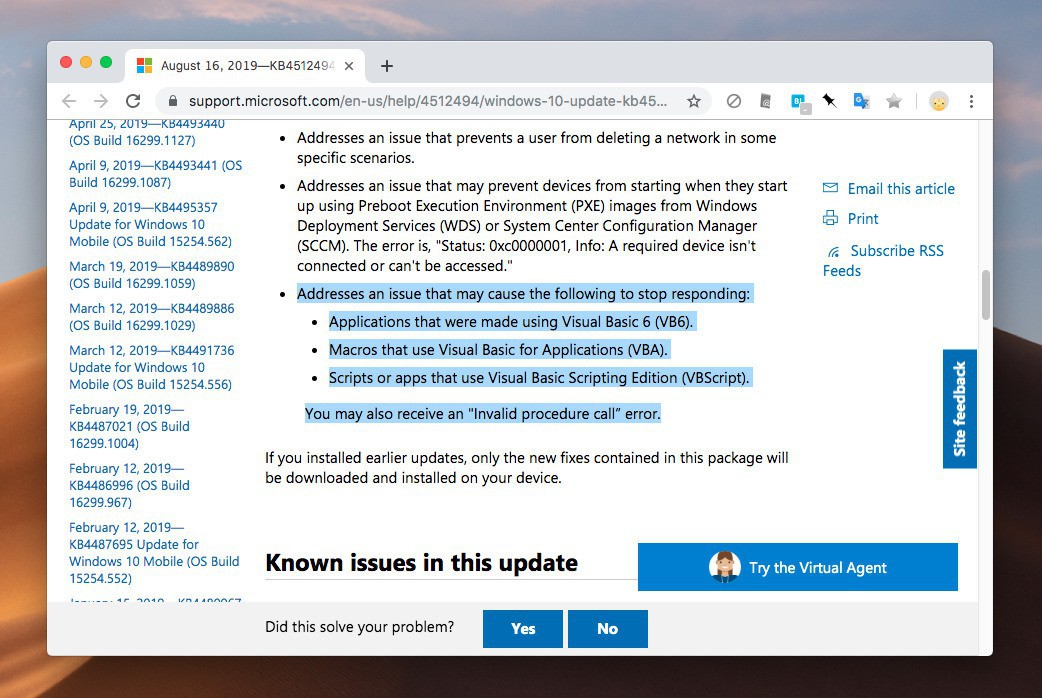Open February 12, 2019—KB4487695 Mobile update link
Viewport: 1042px width, 698px height.
point(154,552)
